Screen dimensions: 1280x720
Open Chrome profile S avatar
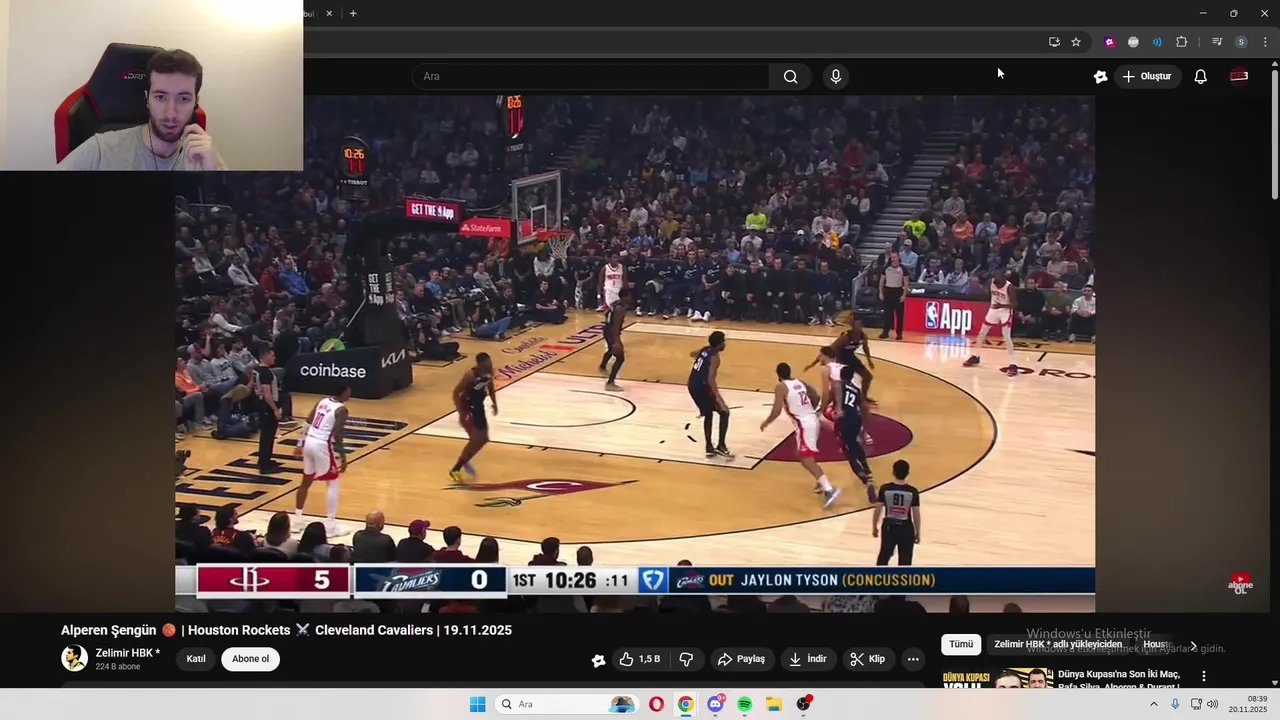click(1241, 42)
